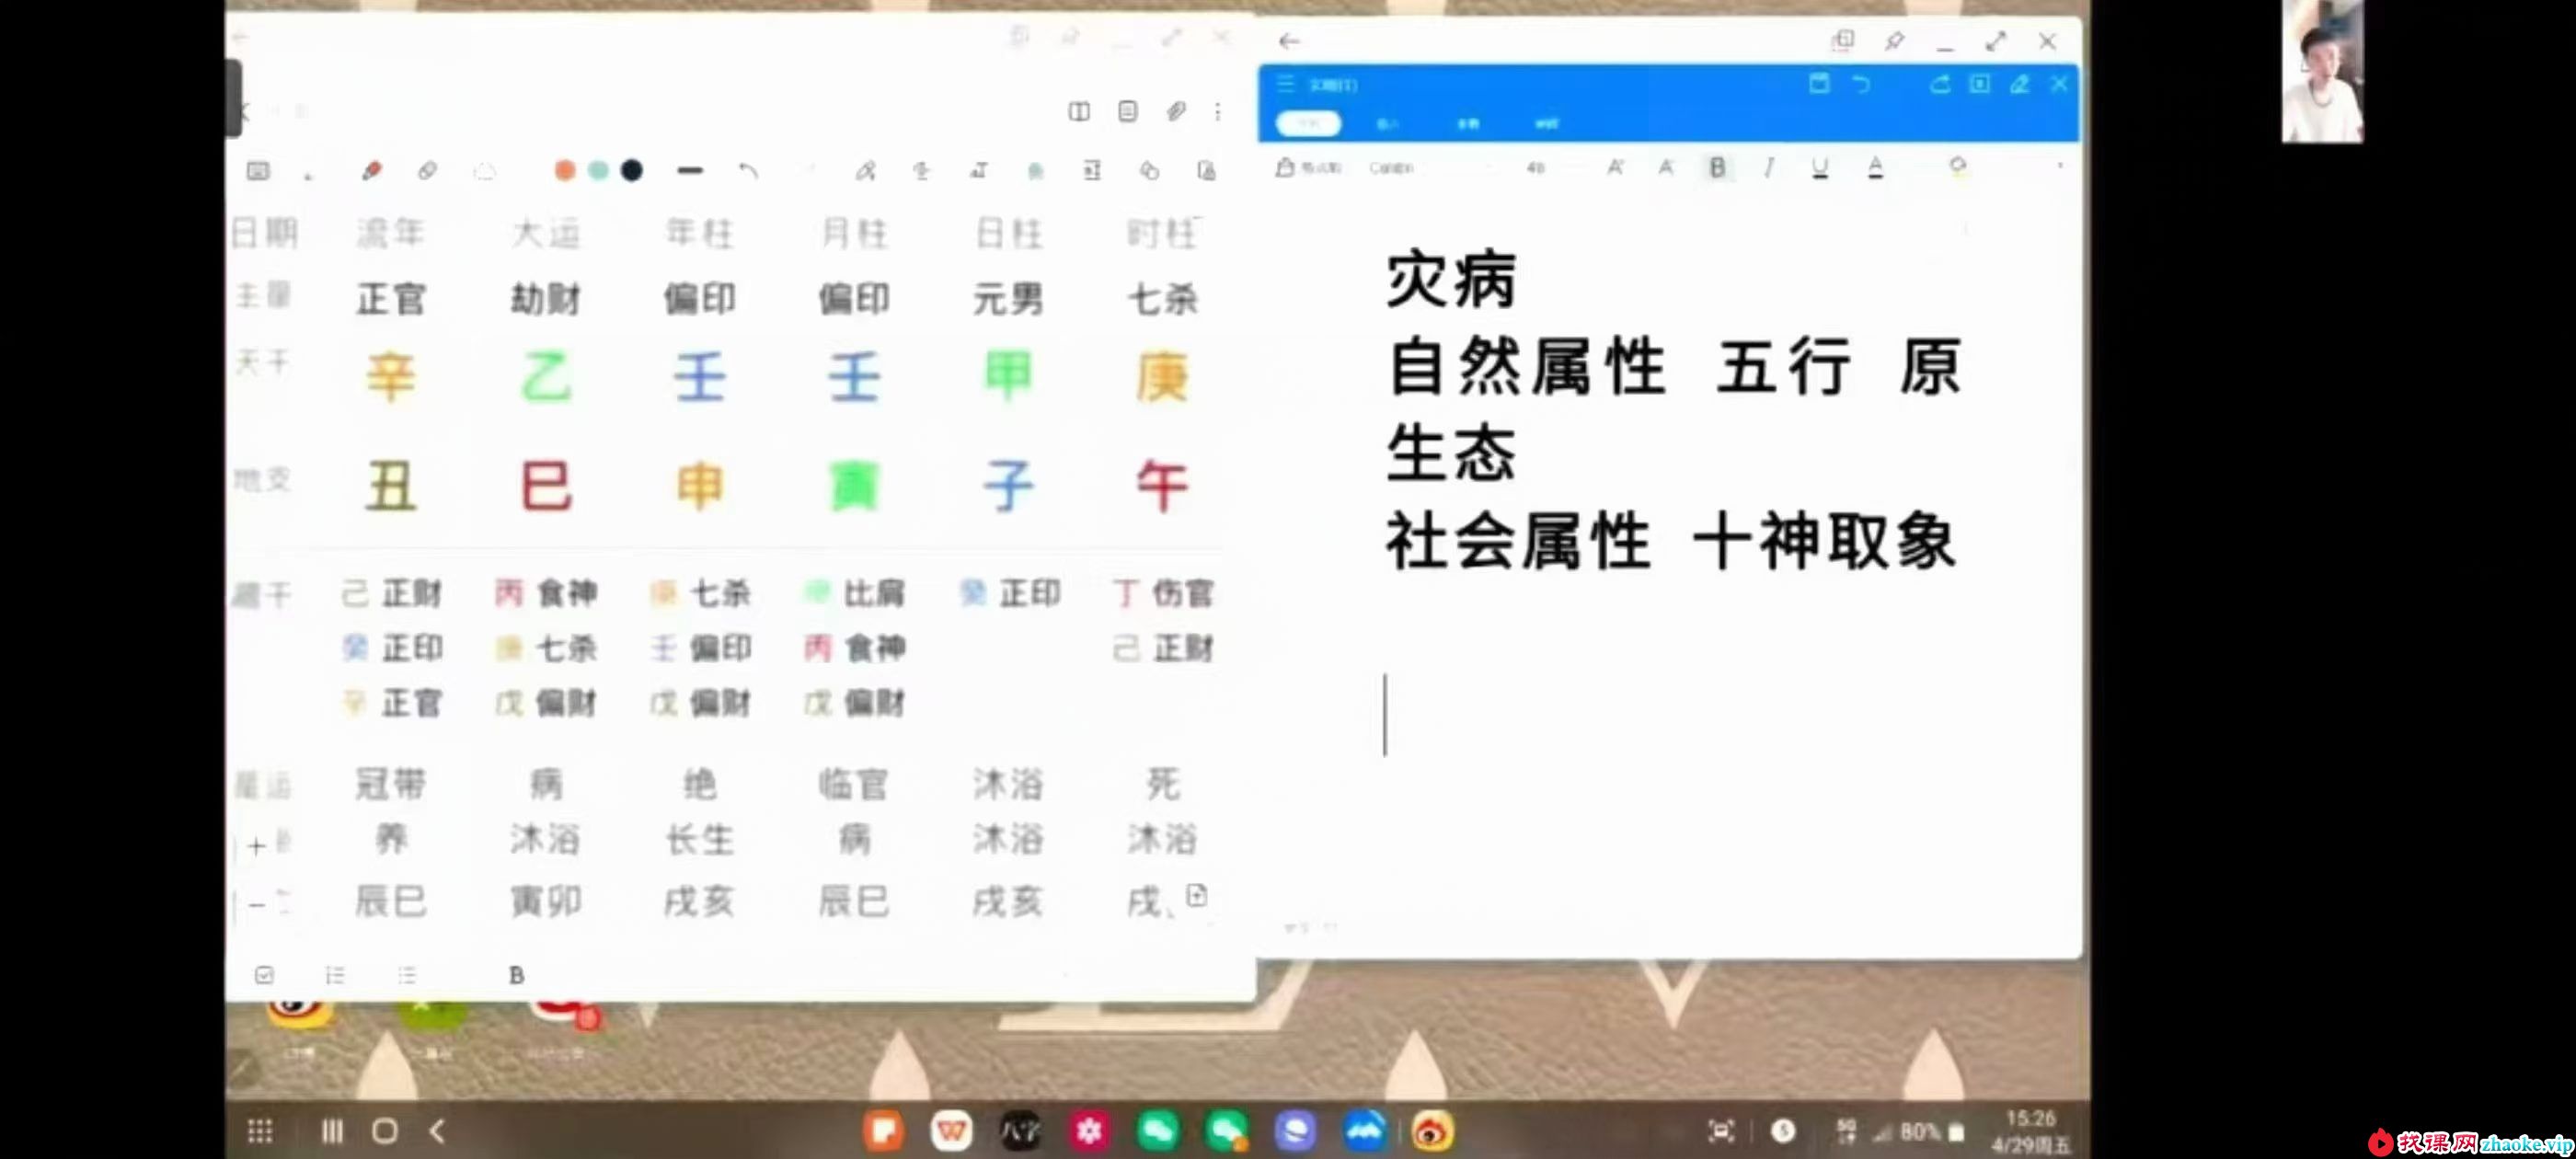Image resolution: width=2576 pixels, height=1159 pixels.
Task: Open the Weibo app in taskbar
Action: [x=1432, y=1131]
